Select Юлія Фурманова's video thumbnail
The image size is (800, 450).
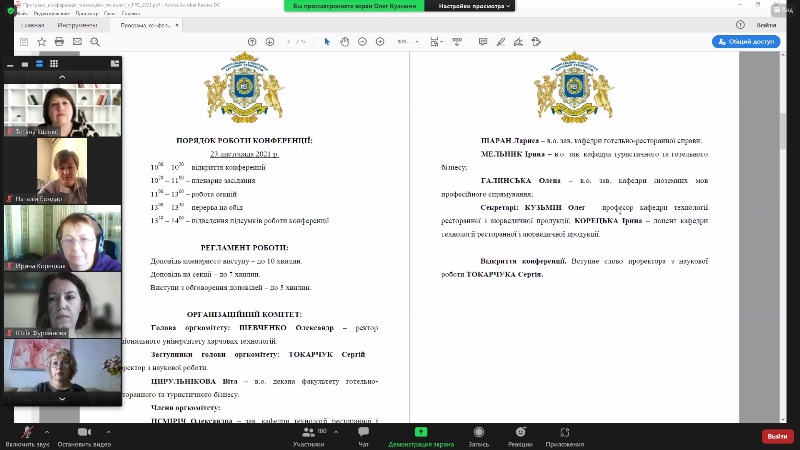click(62, 305)
